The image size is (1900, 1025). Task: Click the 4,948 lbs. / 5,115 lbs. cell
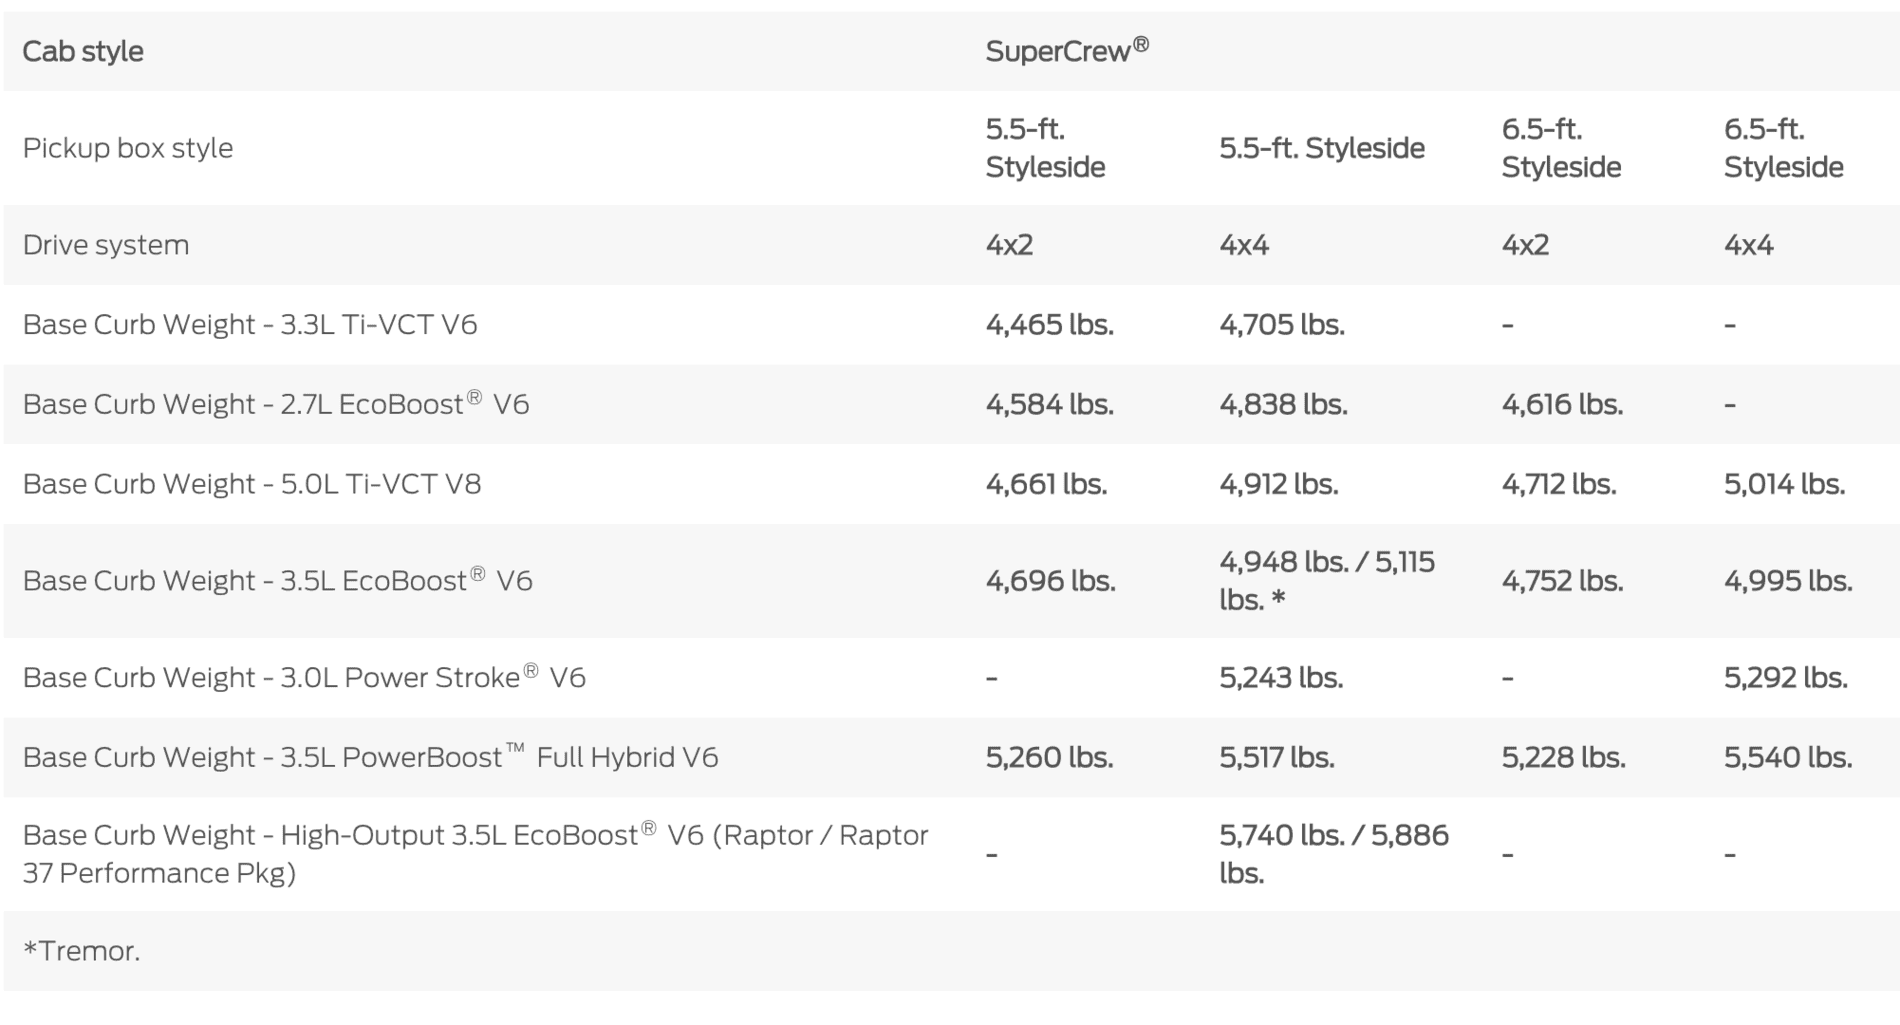1327,581
